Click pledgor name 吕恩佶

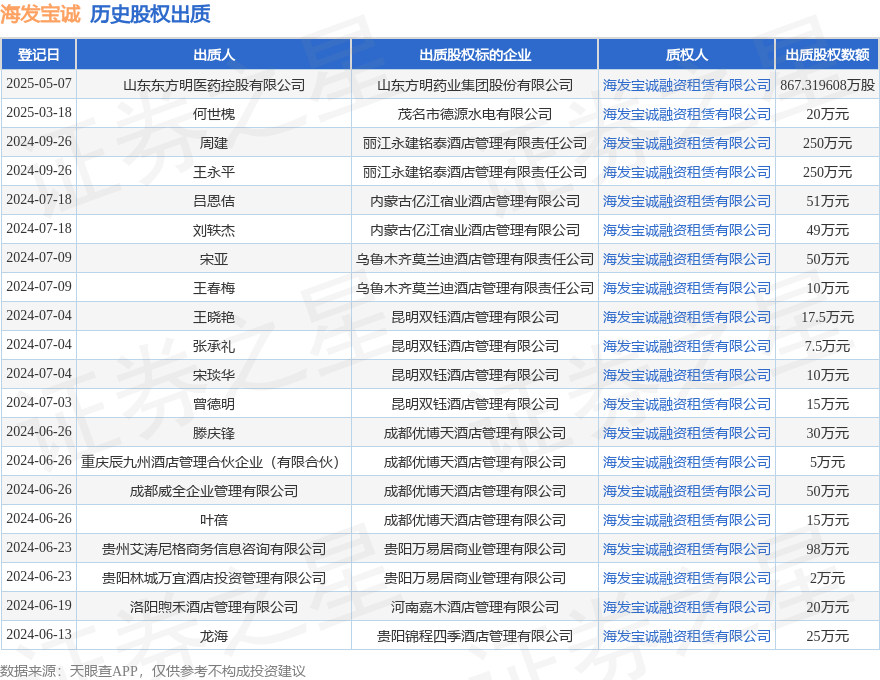pyautogui.click(x=214, y=201)
